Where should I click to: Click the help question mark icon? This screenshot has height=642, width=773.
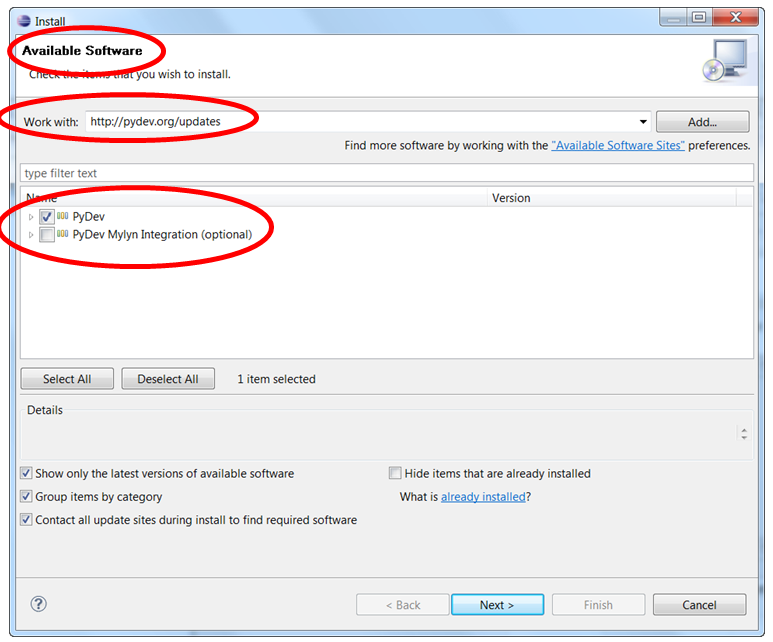(39, 604)
